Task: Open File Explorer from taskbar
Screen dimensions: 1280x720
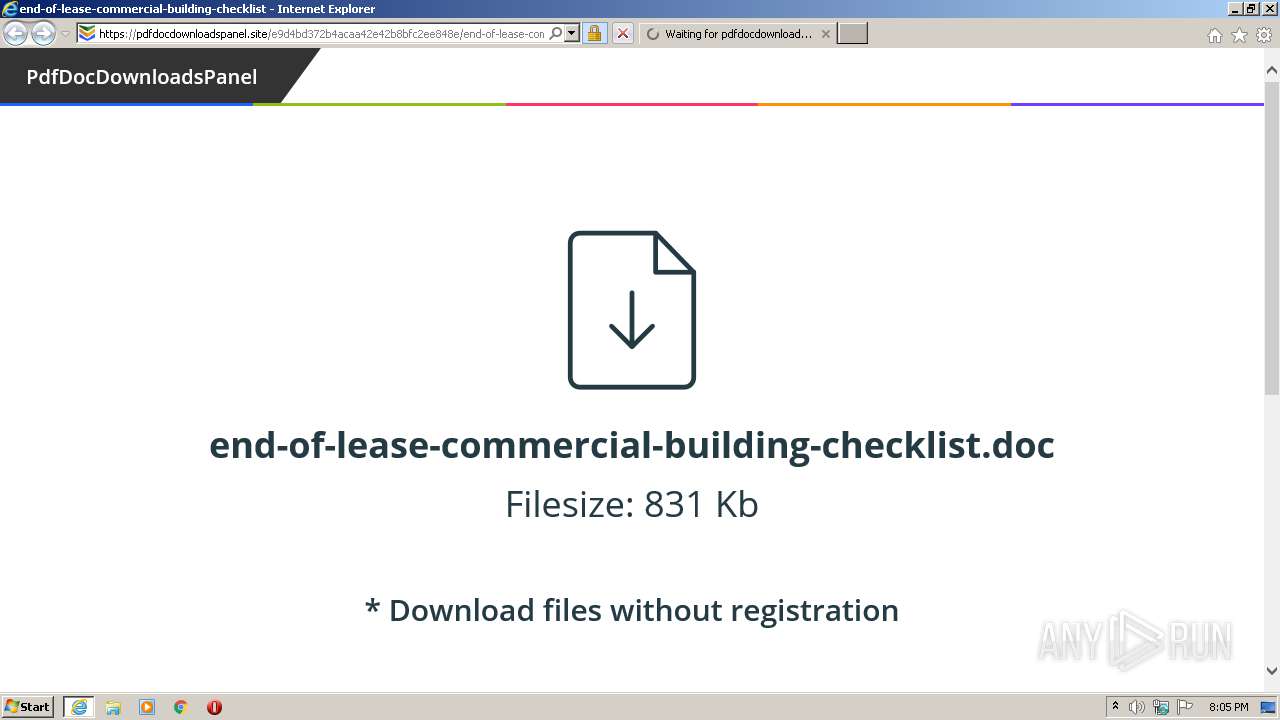Action: tap(113, 707)
